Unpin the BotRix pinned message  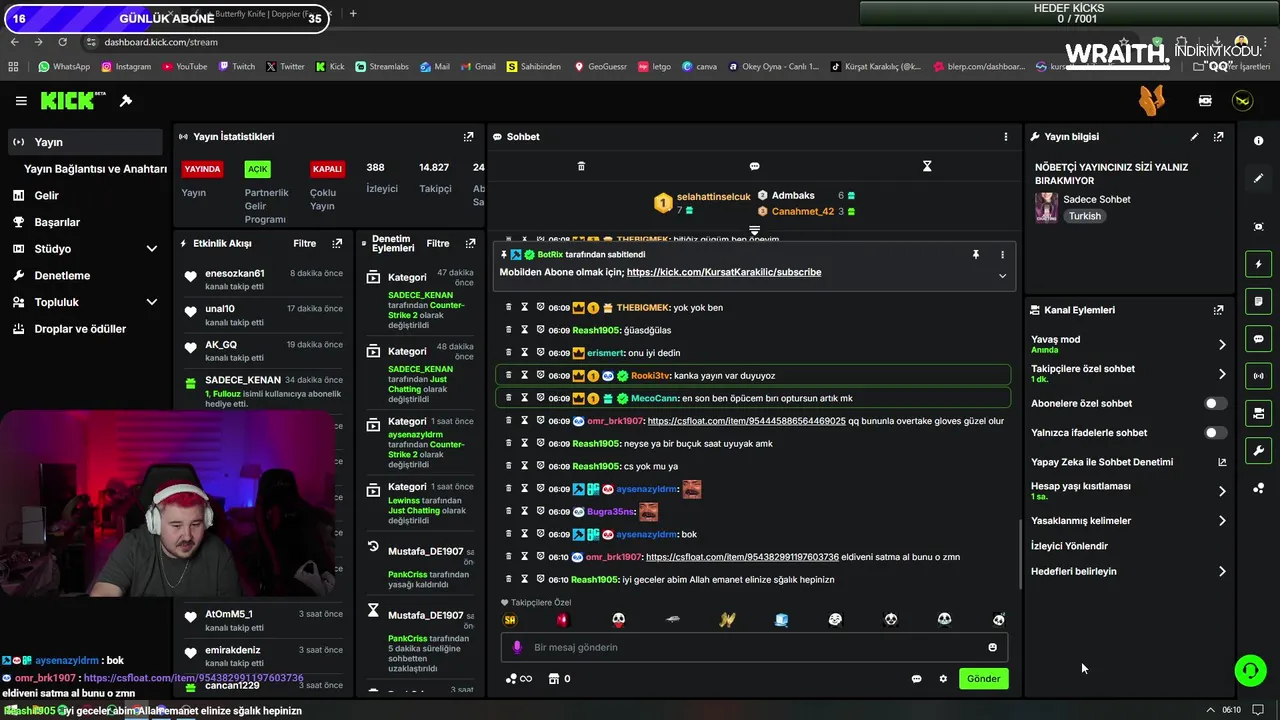click(975, 255)
